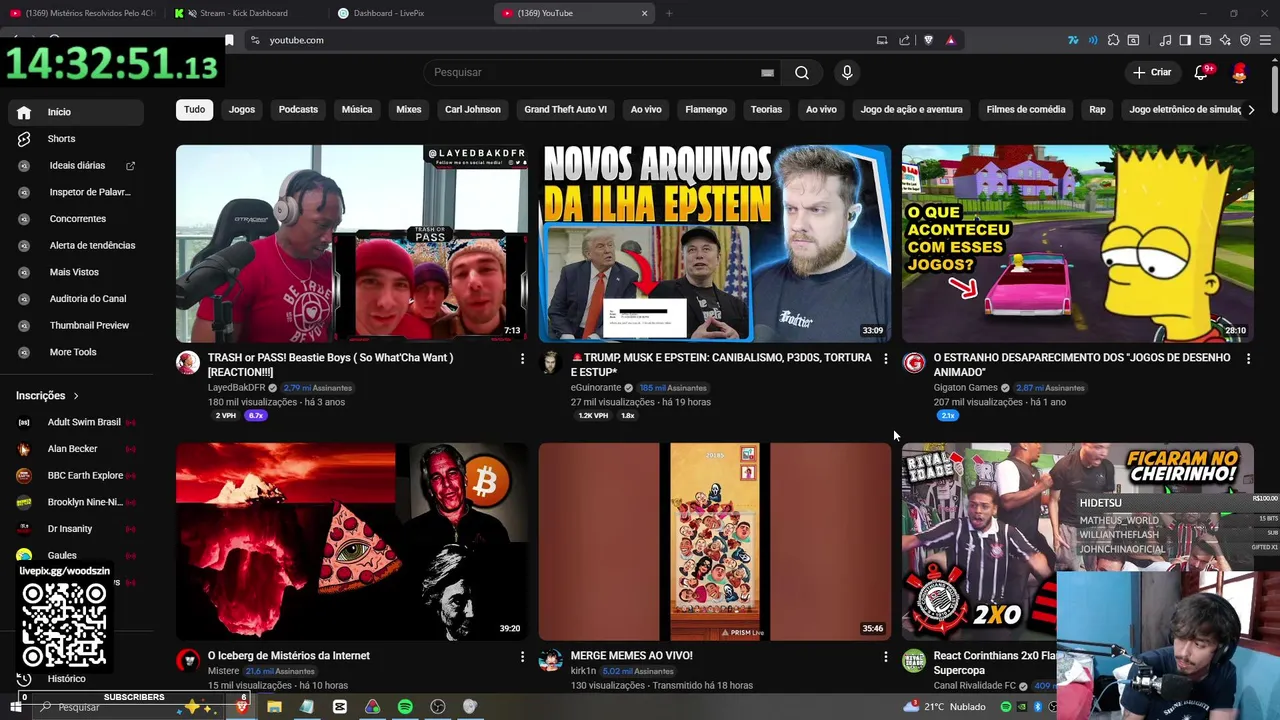The image size is (1280, 720).
Task: Toggle the browser sidebar panel icon
Action: coord(1185,40)
